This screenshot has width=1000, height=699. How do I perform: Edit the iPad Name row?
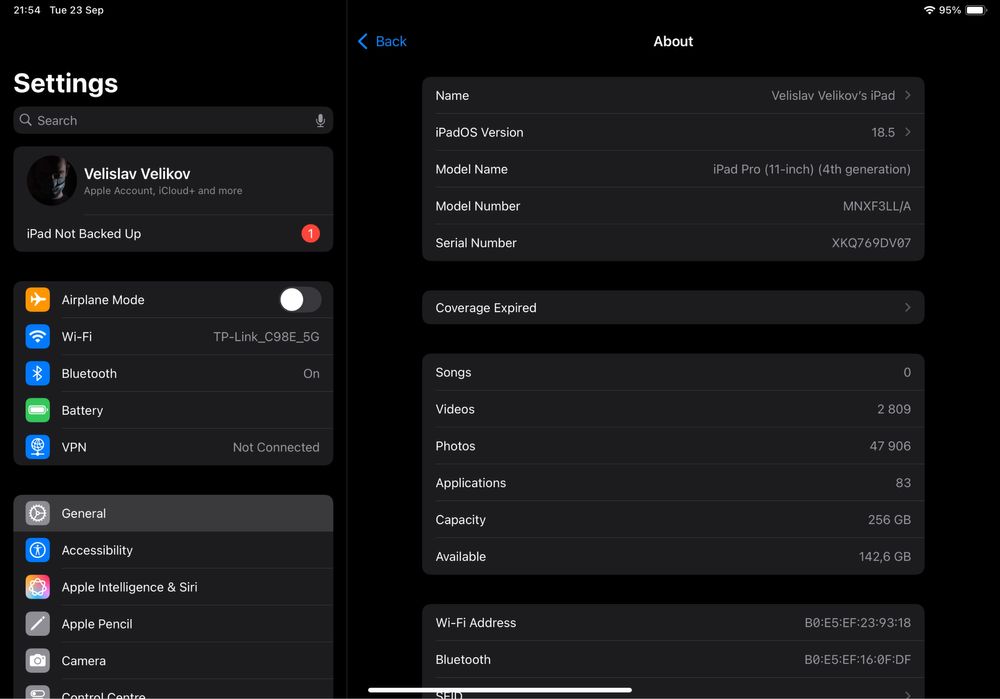673,95
